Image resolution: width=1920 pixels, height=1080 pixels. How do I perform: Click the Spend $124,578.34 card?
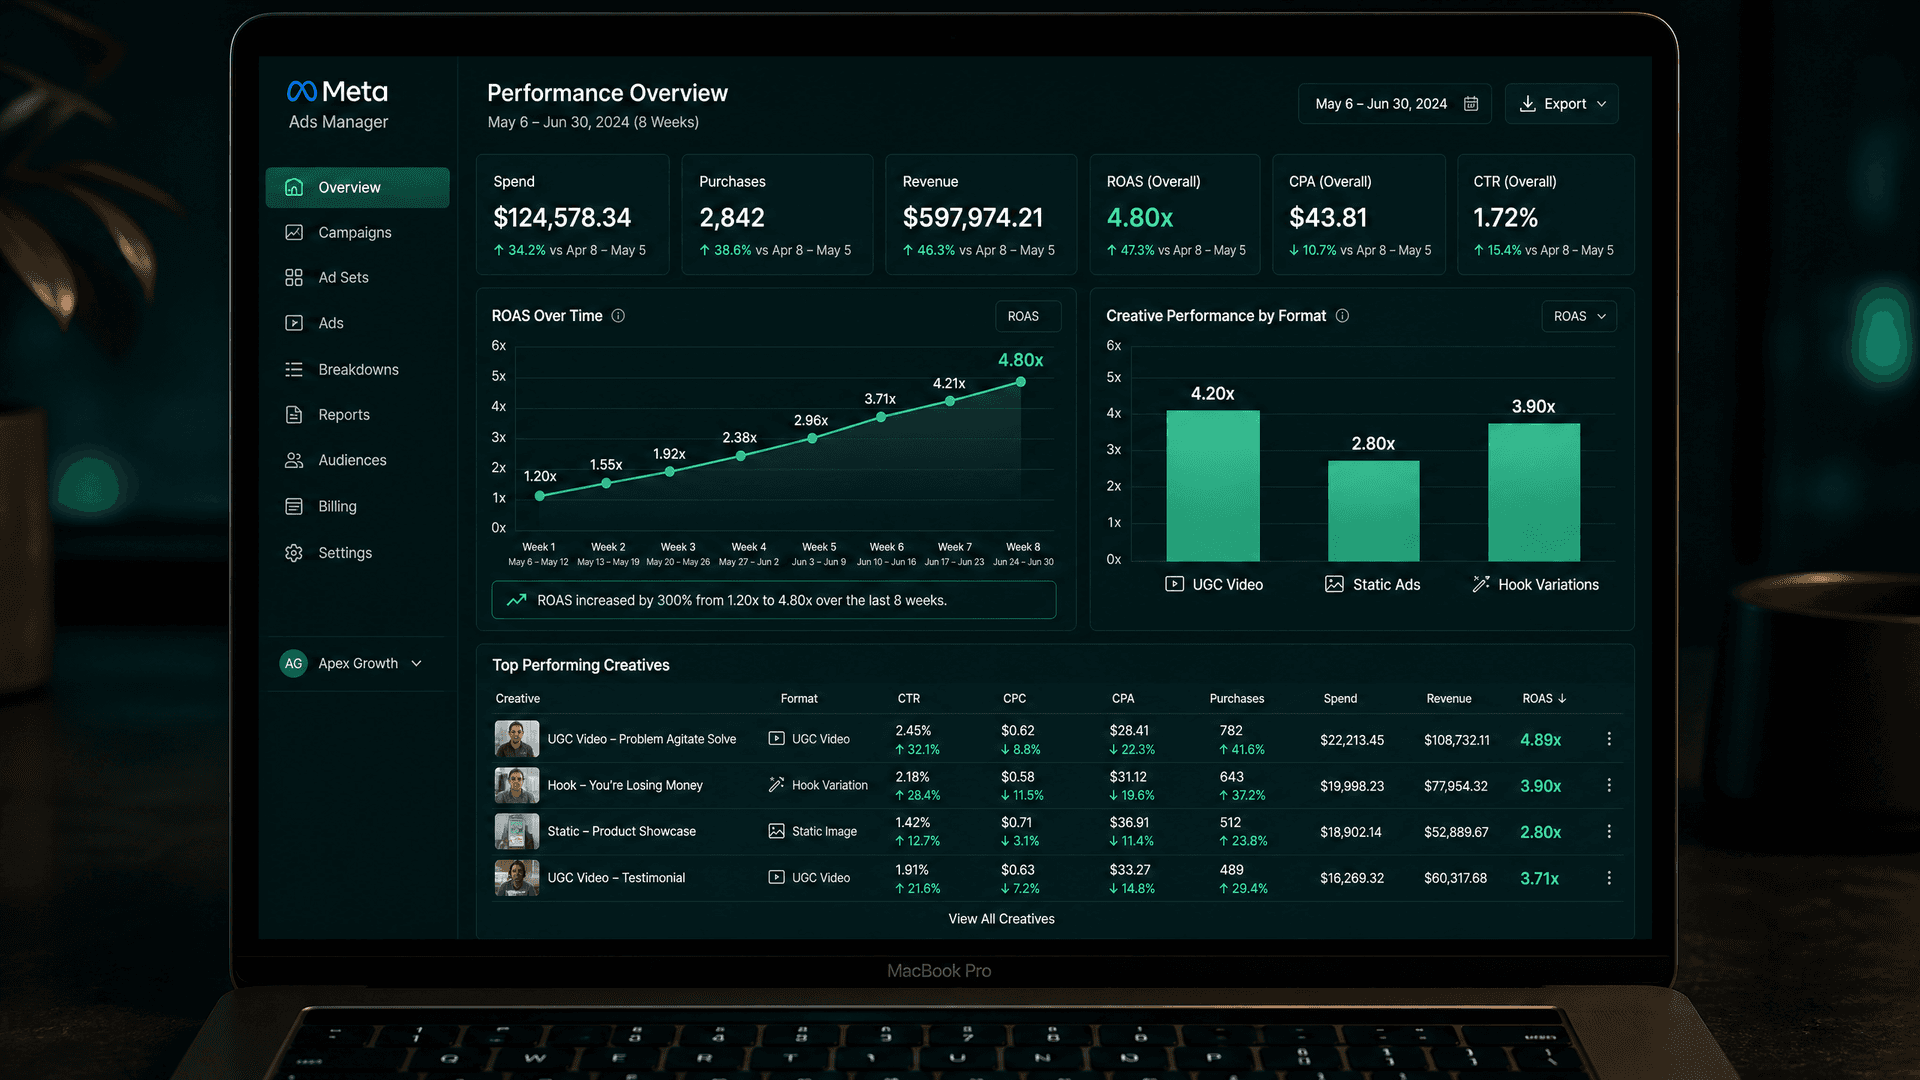coord(573,215)
